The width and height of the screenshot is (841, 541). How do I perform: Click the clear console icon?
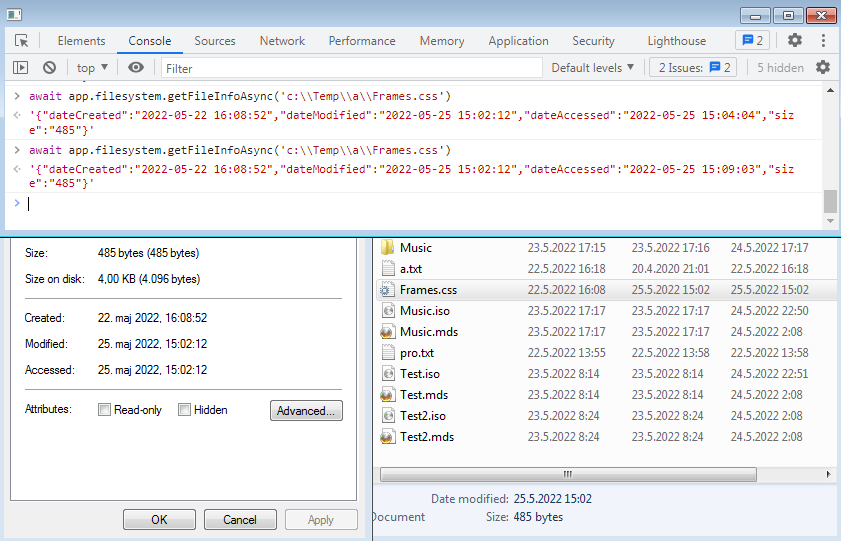point(49,68)
